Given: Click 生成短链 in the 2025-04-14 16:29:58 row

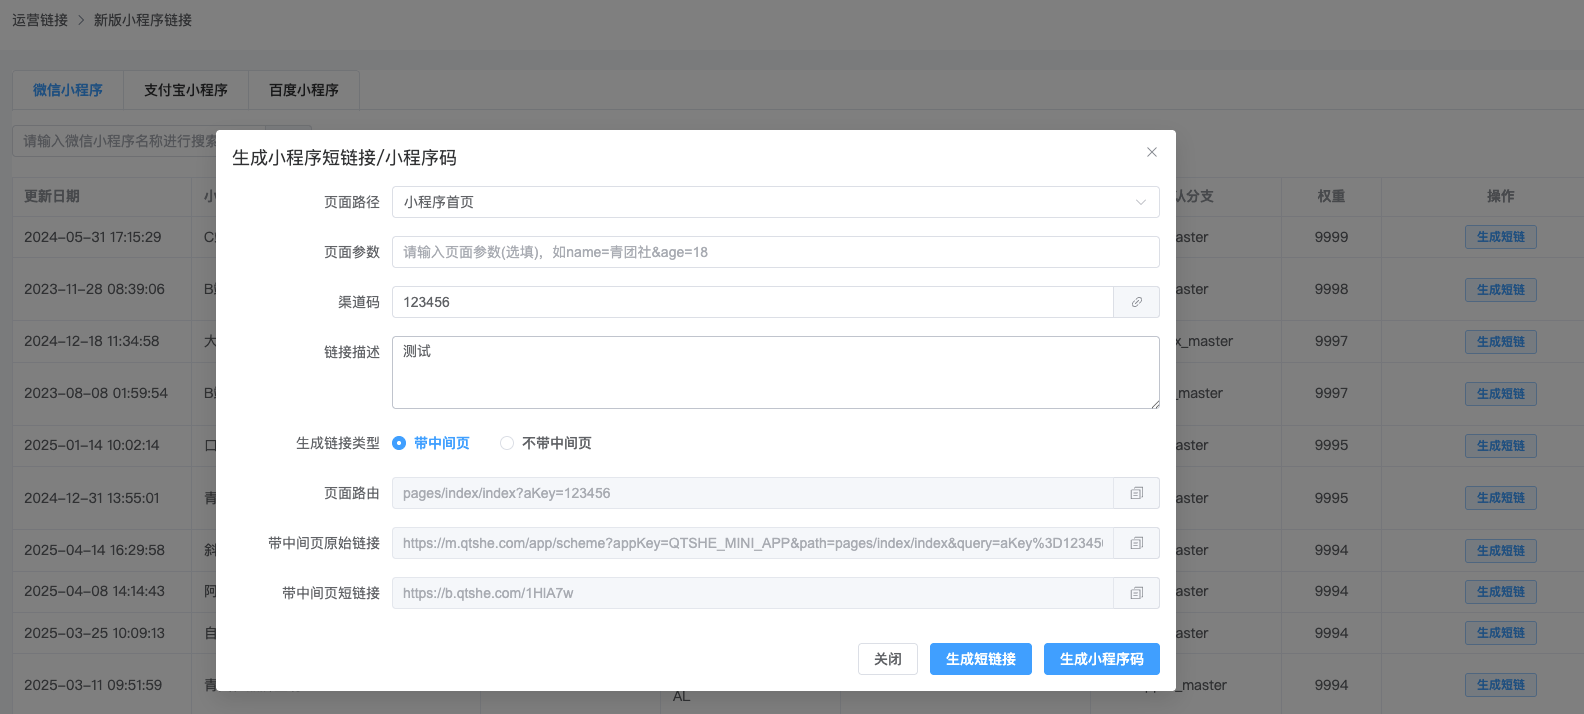Looking at the screenshot, I should 1501,551.
